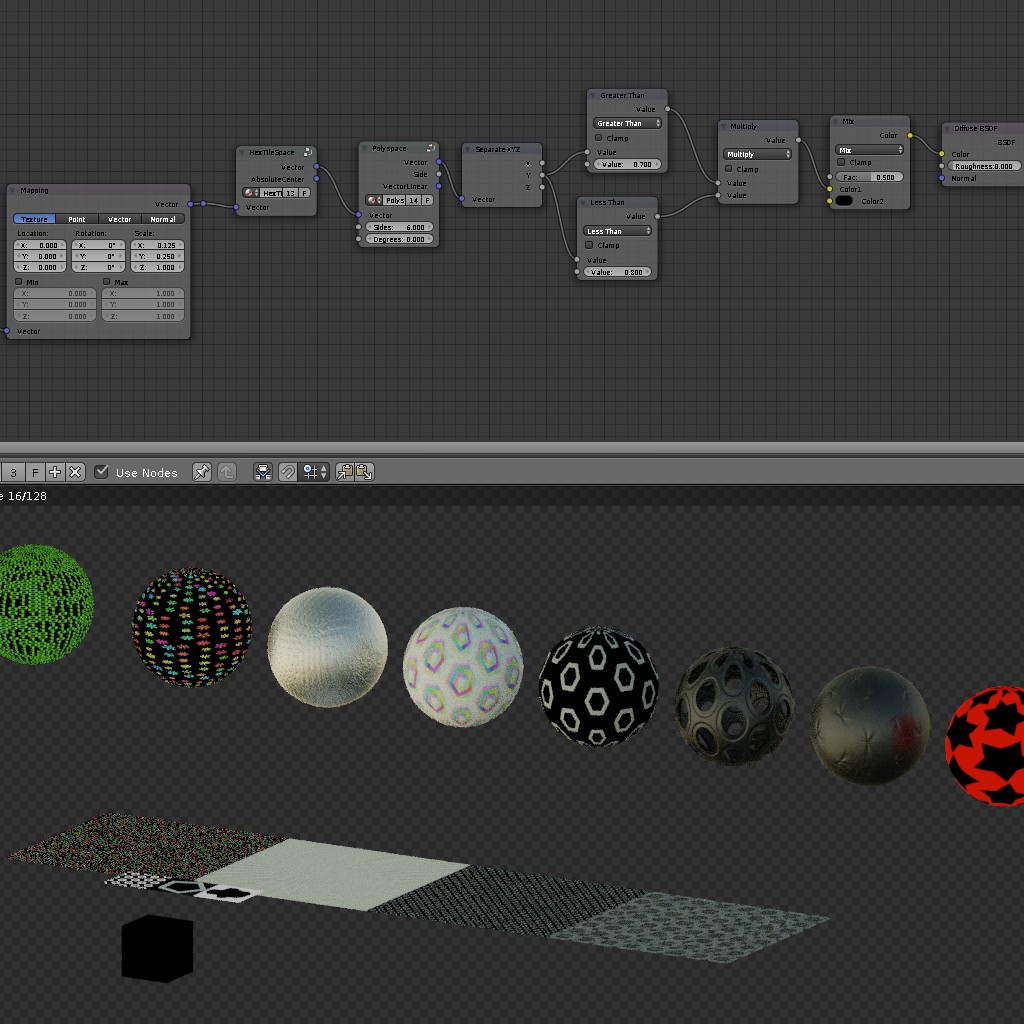The height and width of the screenshot is (1024, 1024).
Task: Click the F fake user button
Action: [34, 472]
